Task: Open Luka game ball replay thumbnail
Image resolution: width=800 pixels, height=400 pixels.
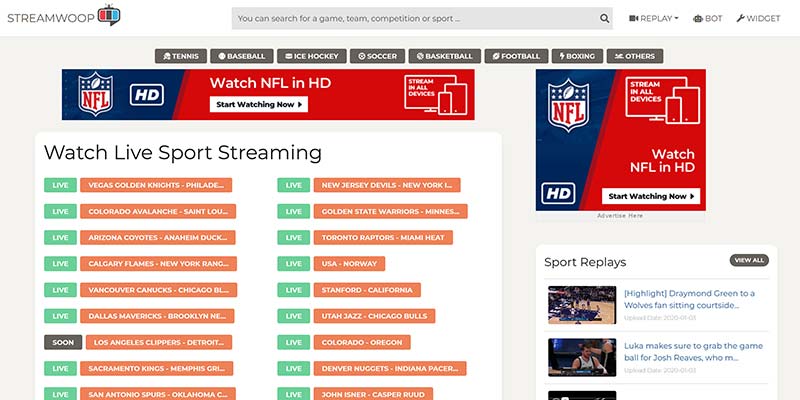Action: [582, 357]
